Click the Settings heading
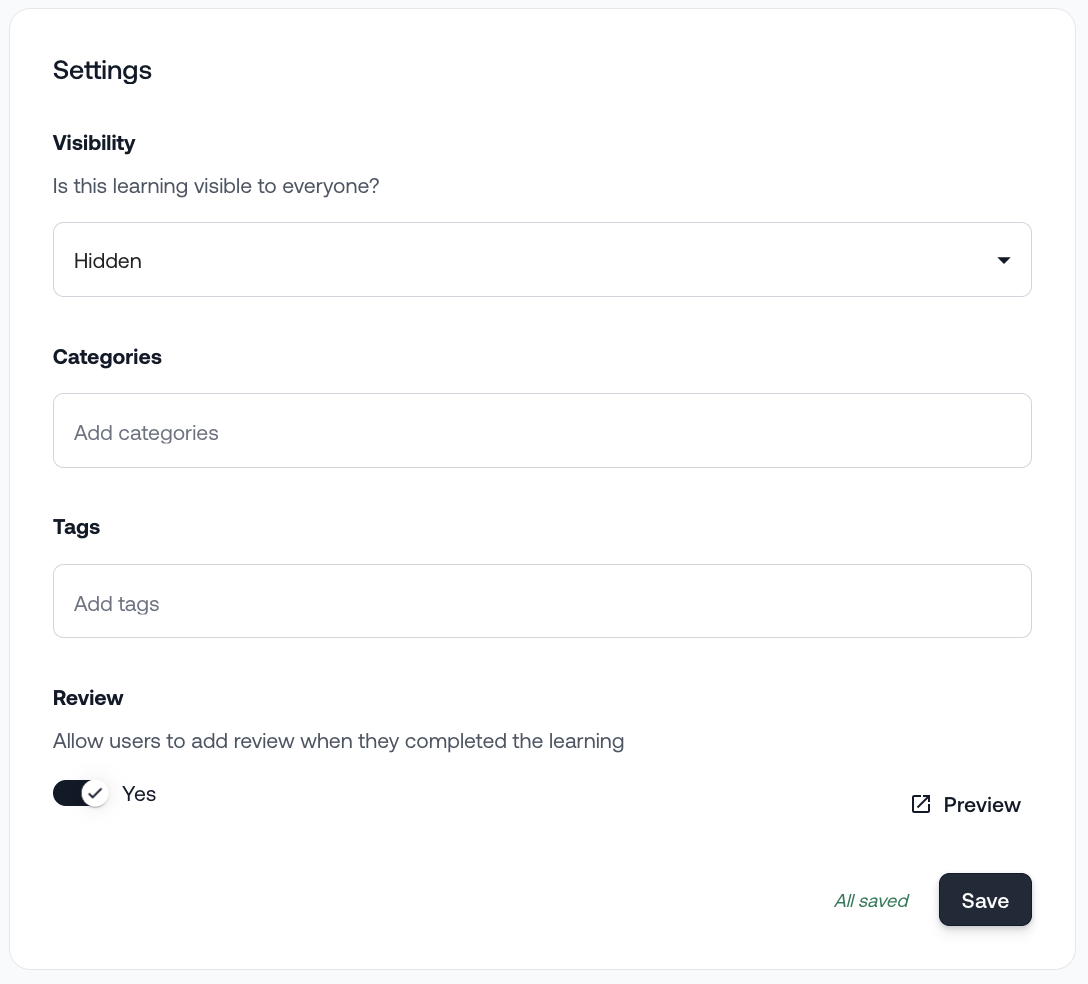The width and height of the screenshot is (1088, 984). (102, 70)
